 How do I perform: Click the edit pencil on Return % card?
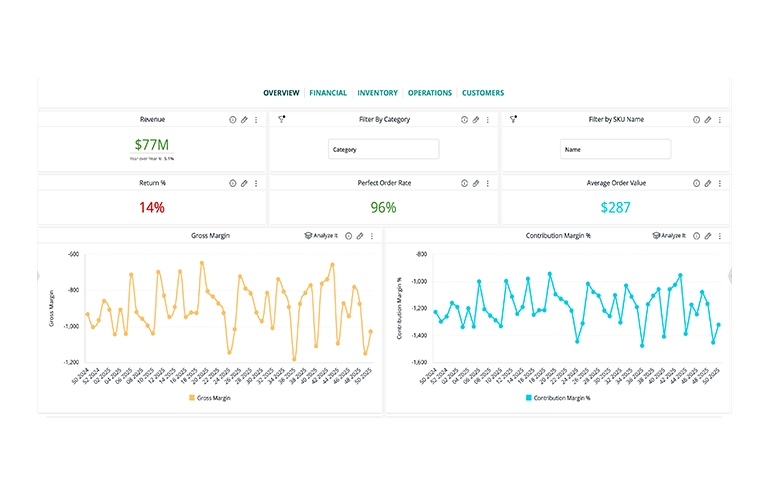[244, 184]
